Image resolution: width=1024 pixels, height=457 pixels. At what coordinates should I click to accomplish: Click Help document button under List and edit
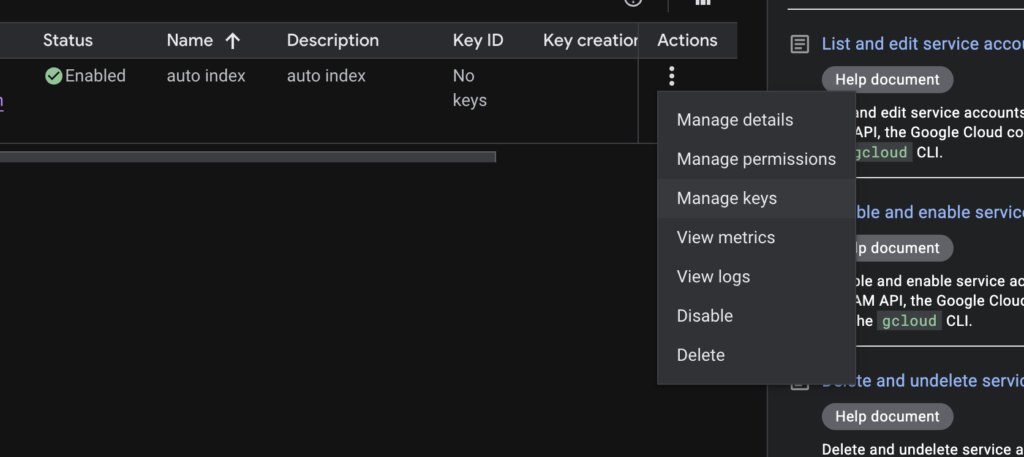coord(887,79)
